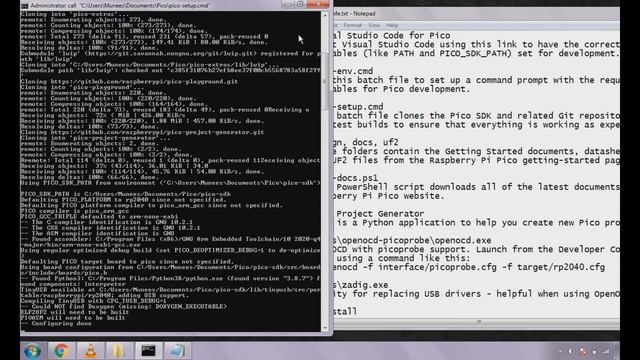This screenshot has height=360, width=640.
Task: Open the command prompt window system menu icon
Action: point(24,6)
